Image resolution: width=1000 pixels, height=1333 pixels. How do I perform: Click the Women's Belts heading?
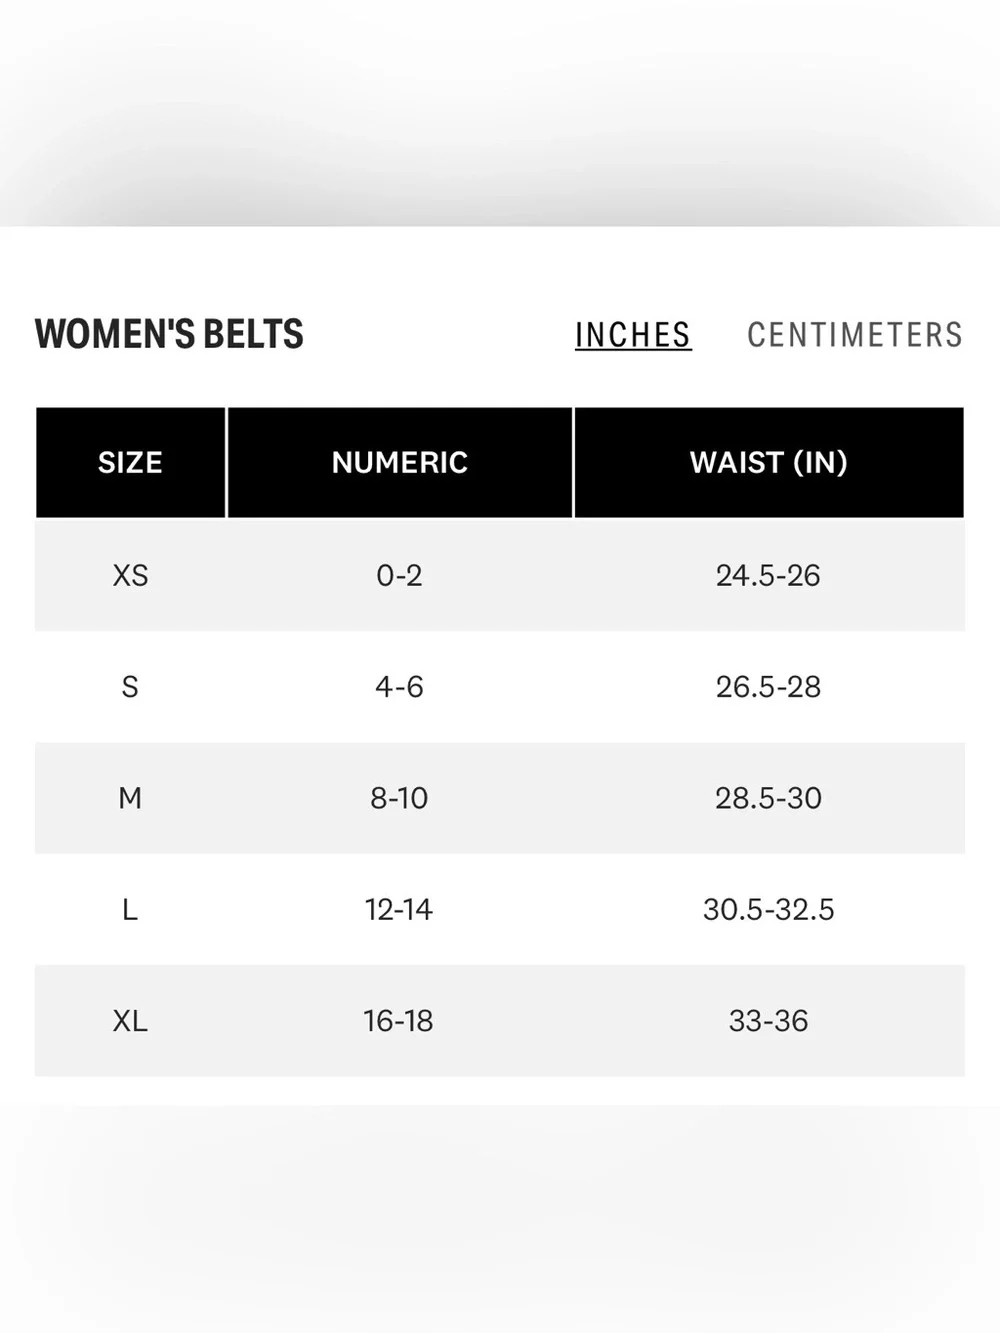(169, 334)
